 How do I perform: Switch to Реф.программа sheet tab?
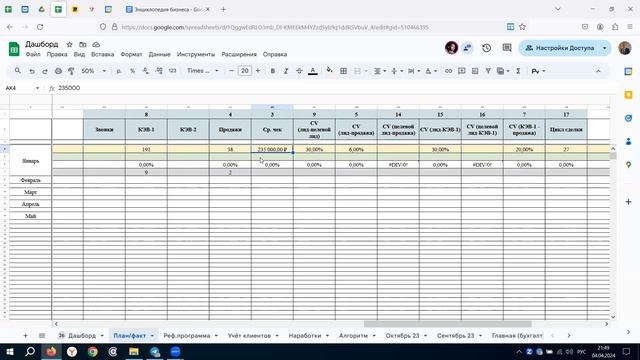(x=187, y=336)
